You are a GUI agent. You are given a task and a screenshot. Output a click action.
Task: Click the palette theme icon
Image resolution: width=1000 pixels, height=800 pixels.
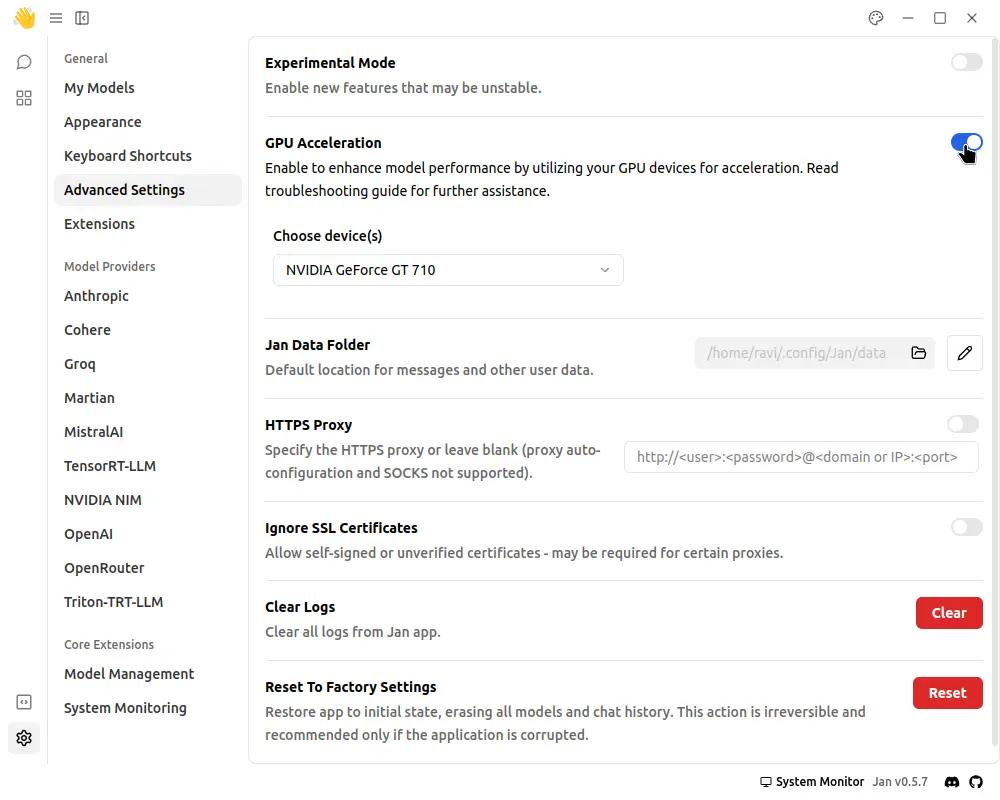point(876,18)
